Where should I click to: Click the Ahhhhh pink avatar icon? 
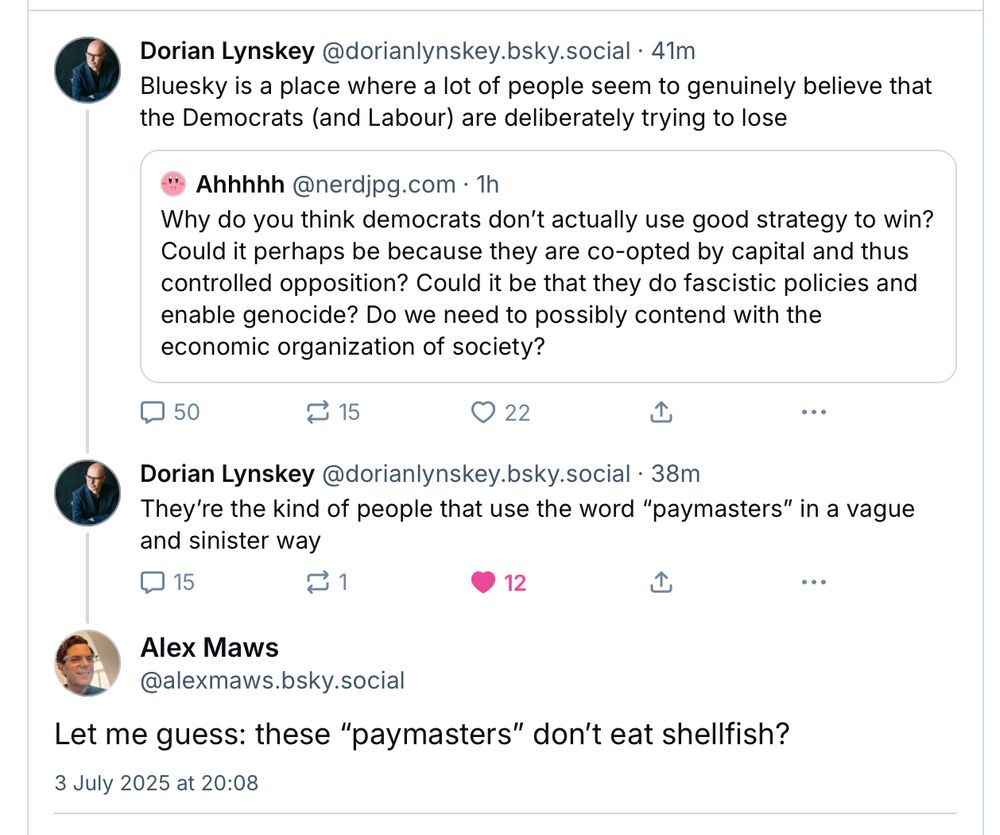coord(173,184)
